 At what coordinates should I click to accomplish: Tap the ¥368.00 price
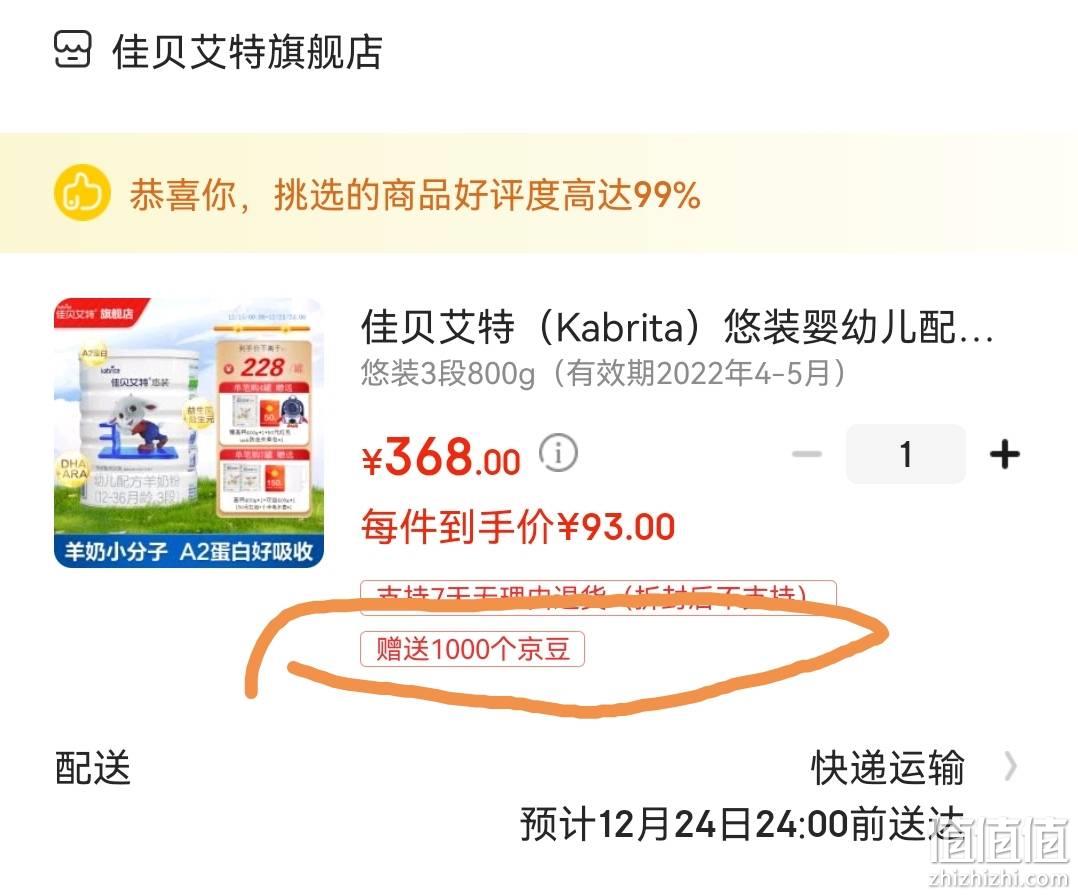441,457
